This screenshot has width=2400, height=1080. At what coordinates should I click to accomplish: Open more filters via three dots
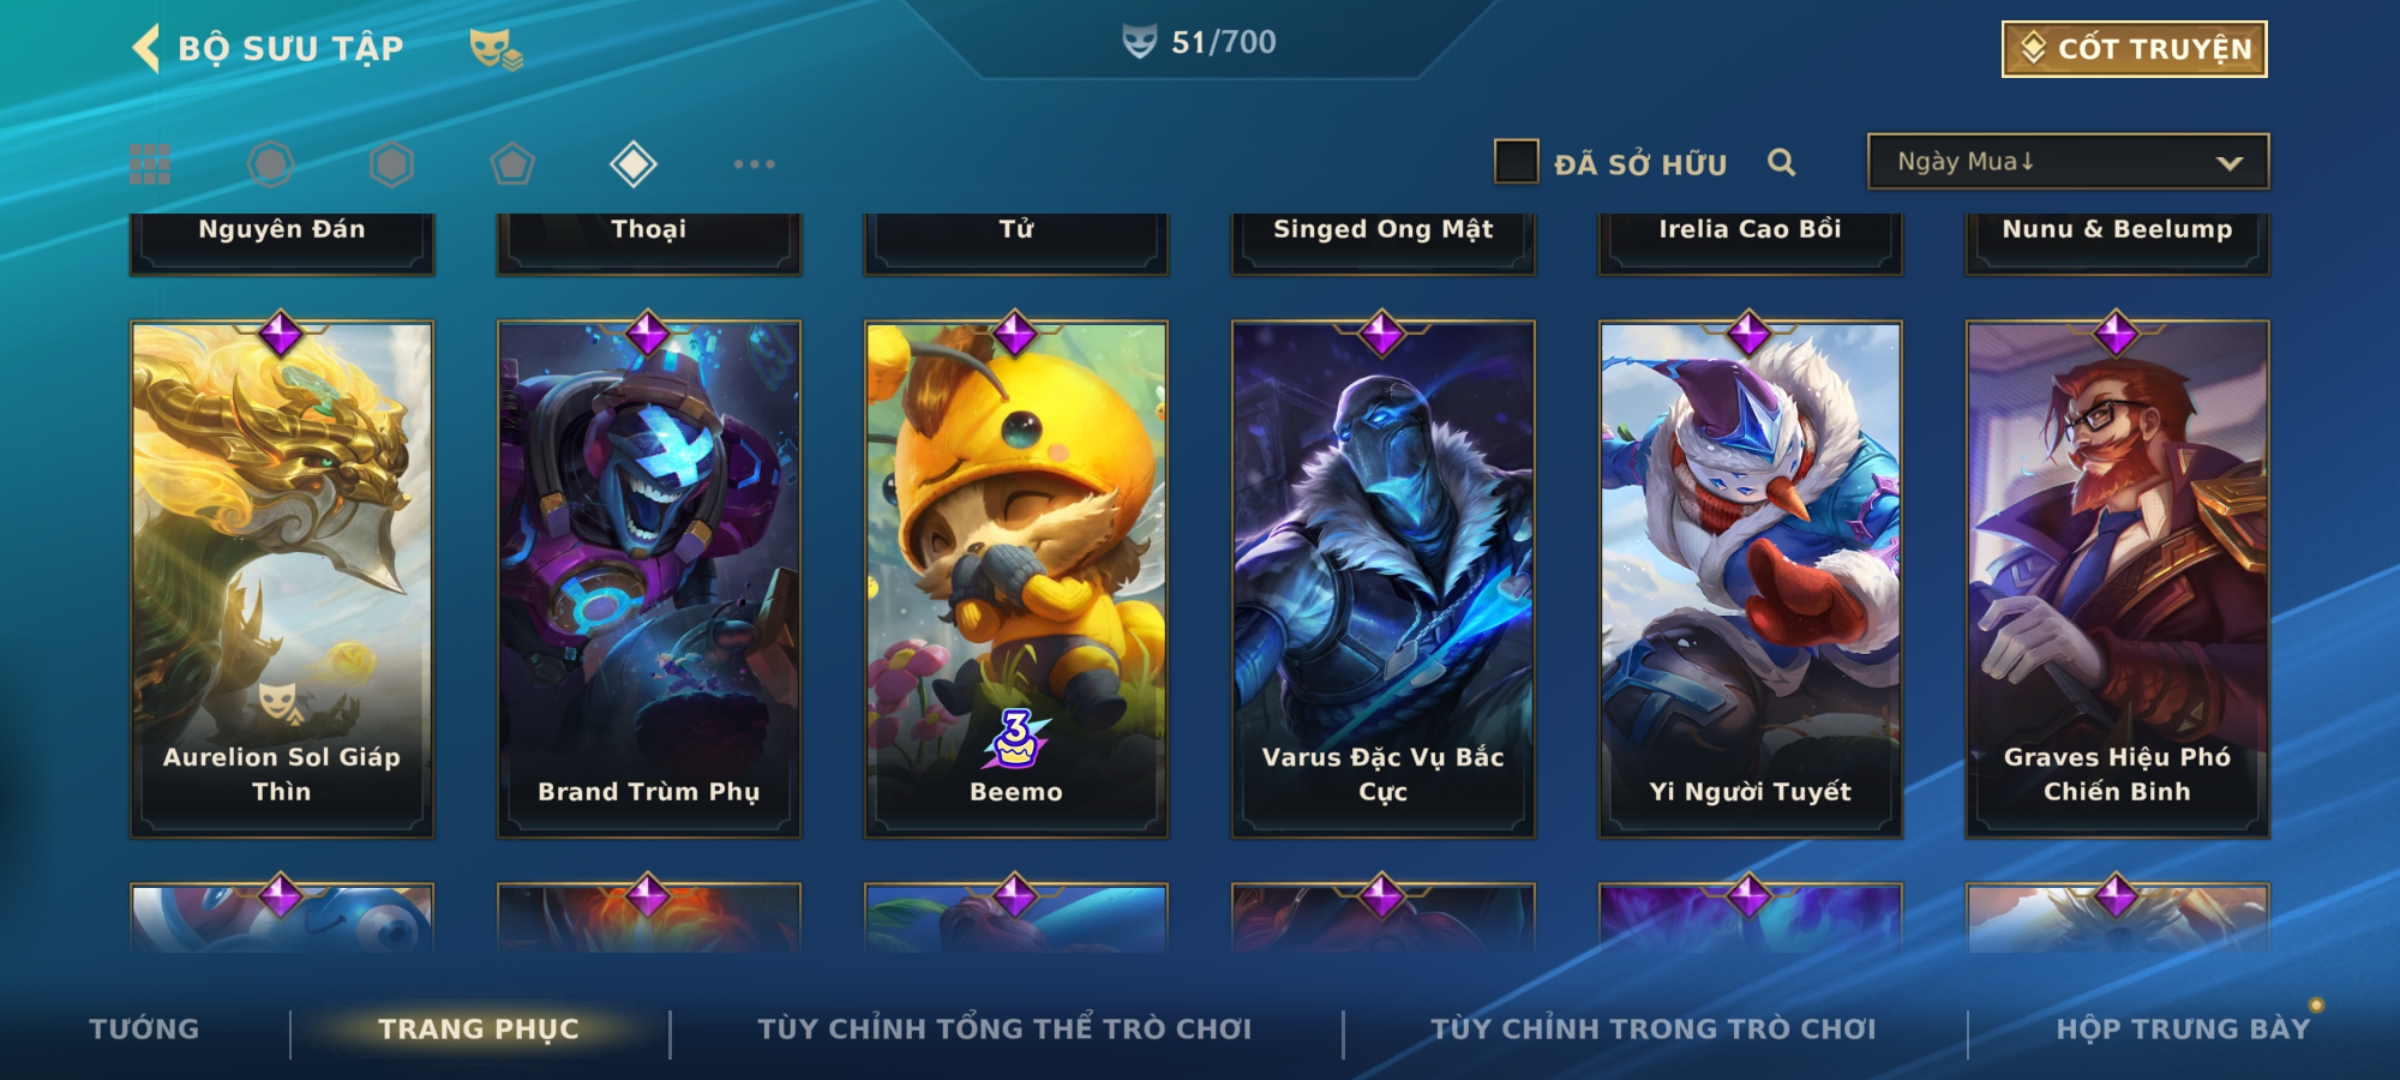click(x=754, y=164)
